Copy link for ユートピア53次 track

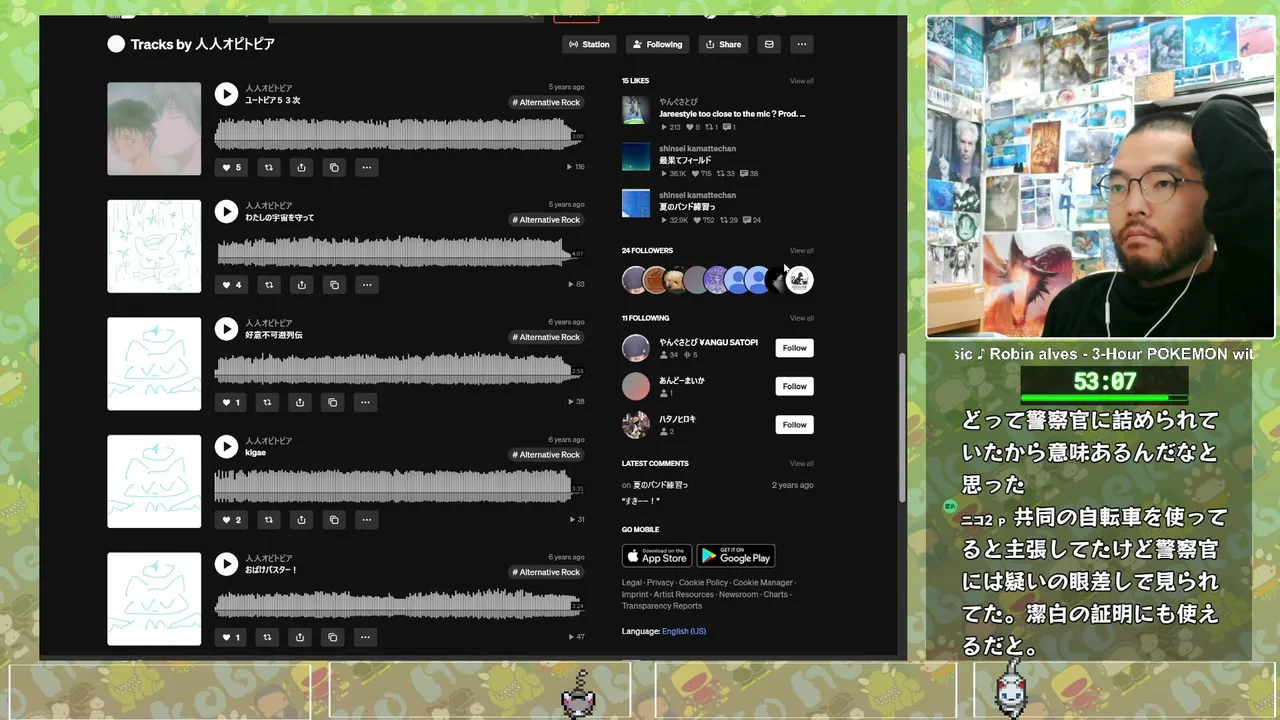(334, 167)
